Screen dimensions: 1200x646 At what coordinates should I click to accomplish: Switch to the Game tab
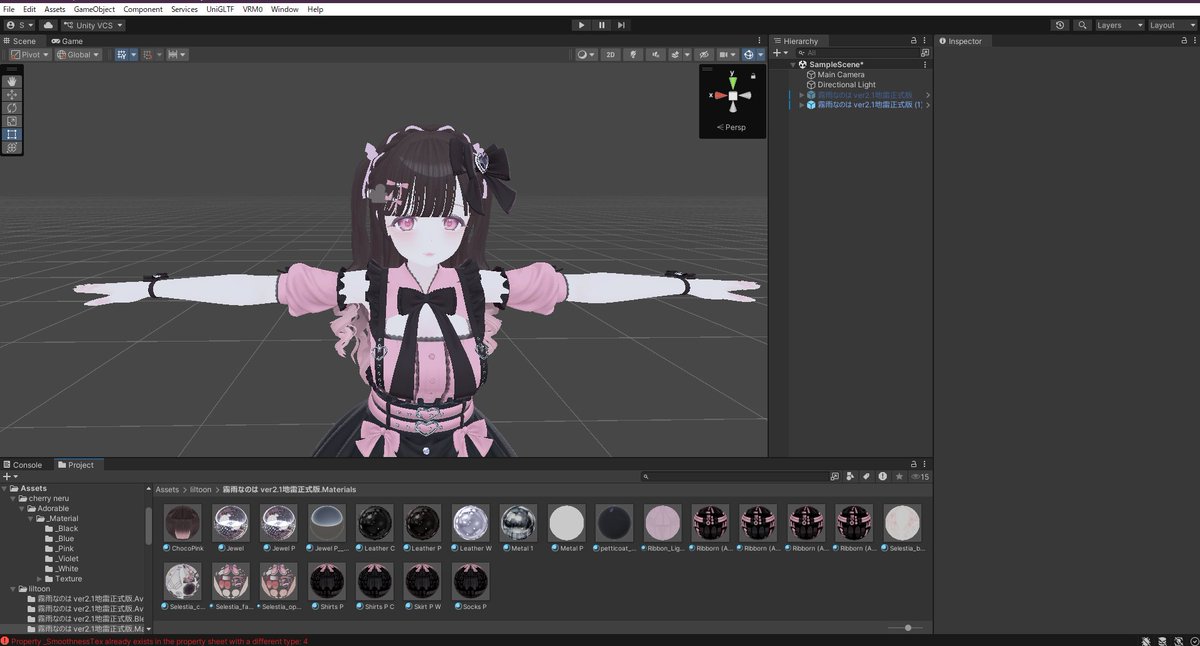click(x=67, y=41)
